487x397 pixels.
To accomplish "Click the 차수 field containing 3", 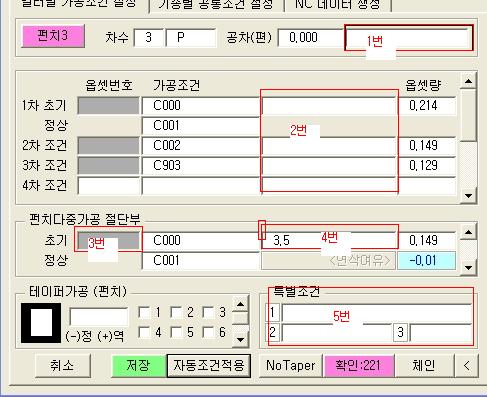I will 149,37.
